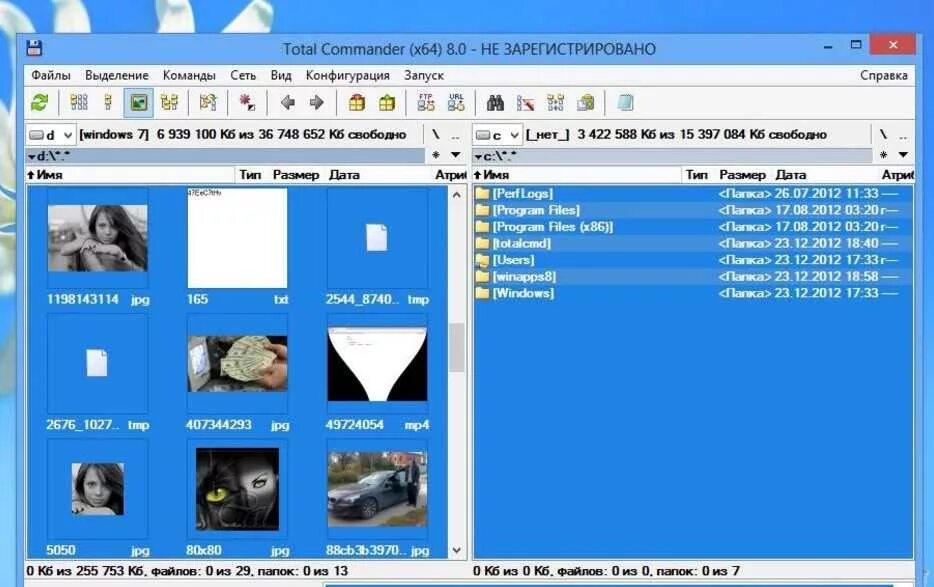Click left panel scrollbar up arrow
Viewport: 934px width, 587px height.
point(456,194)
